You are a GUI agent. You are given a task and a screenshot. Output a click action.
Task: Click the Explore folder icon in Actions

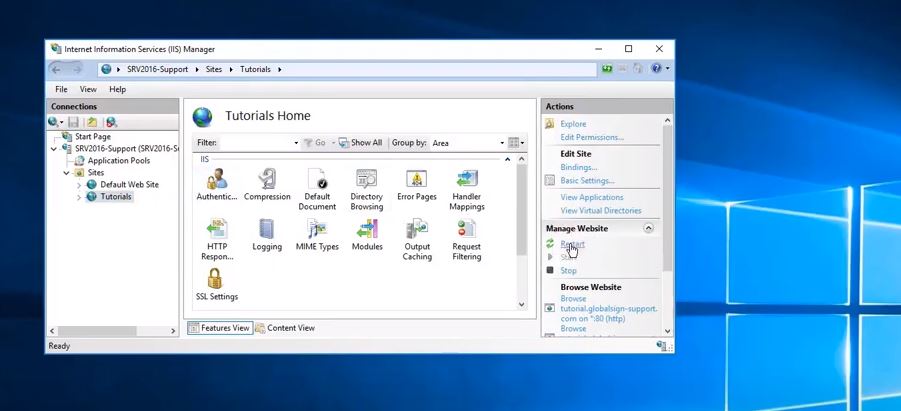click(x=550, y=124)
